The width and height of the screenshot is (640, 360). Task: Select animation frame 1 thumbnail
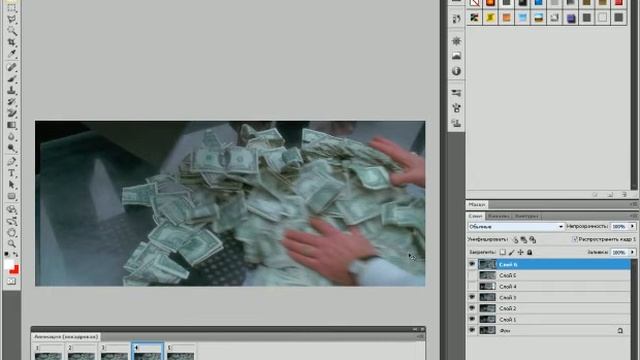[x=48, y=352]
